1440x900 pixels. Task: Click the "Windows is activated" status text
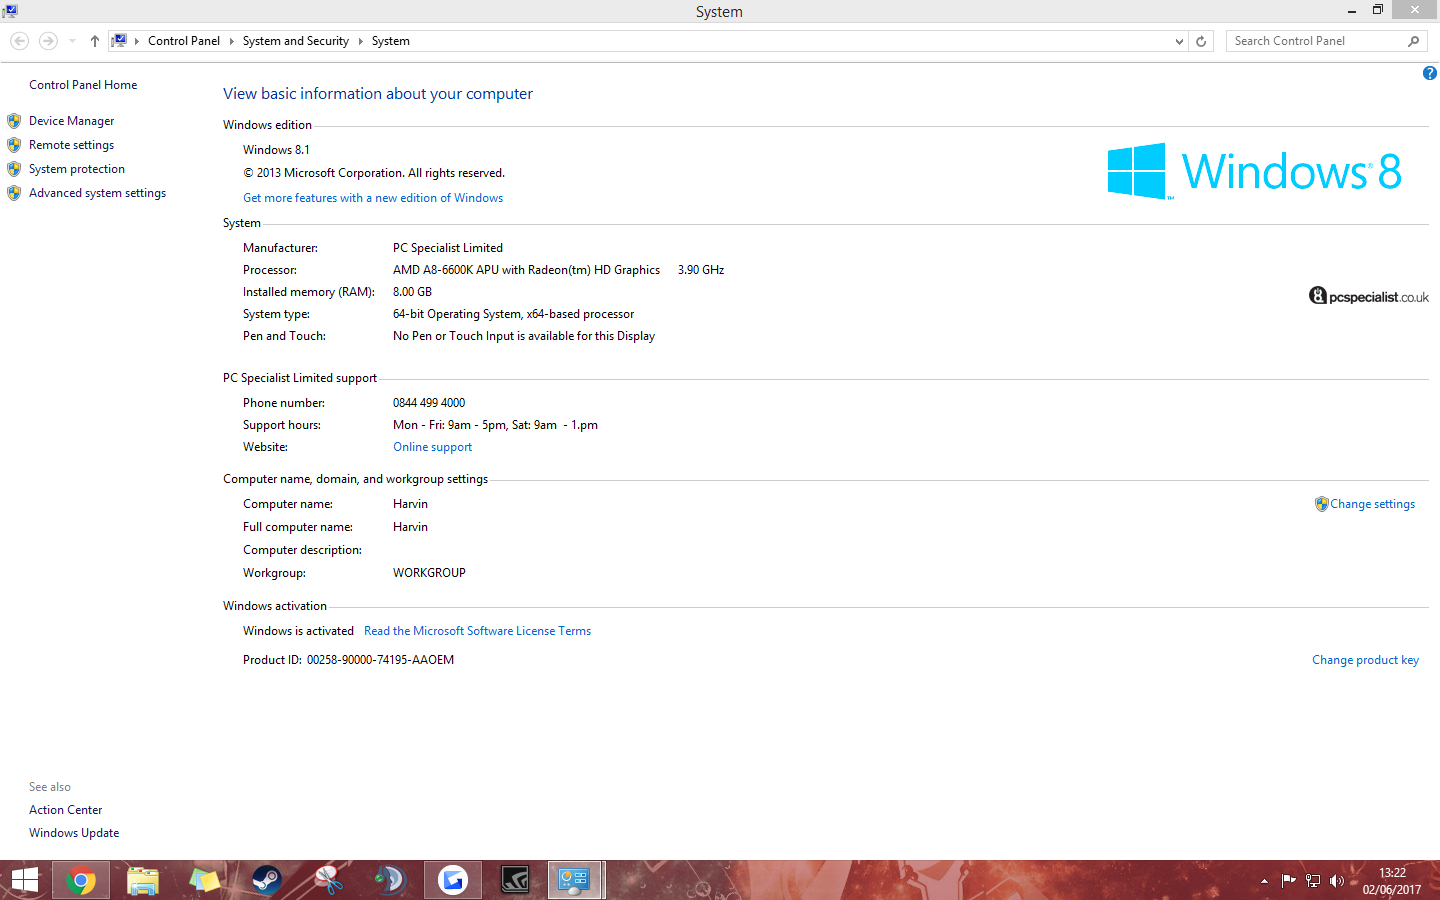tap(298, 631)
